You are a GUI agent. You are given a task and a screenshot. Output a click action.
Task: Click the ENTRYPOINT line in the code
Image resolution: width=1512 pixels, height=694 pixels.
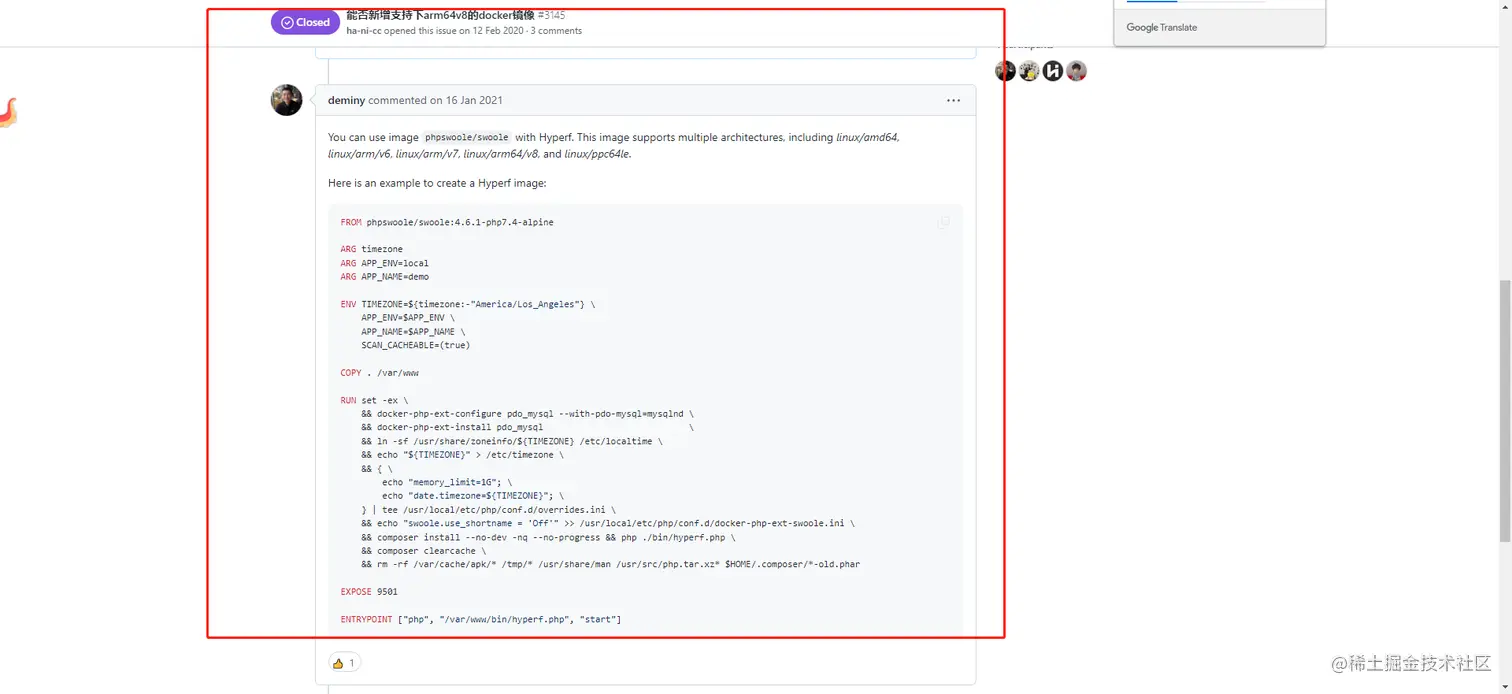click(480, 620)
